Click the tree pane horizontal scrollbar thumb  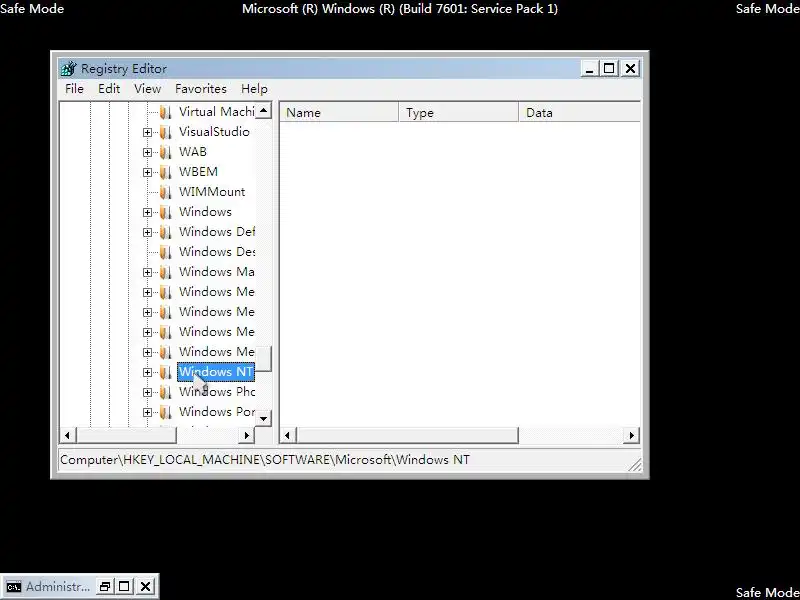pos(126,435)
